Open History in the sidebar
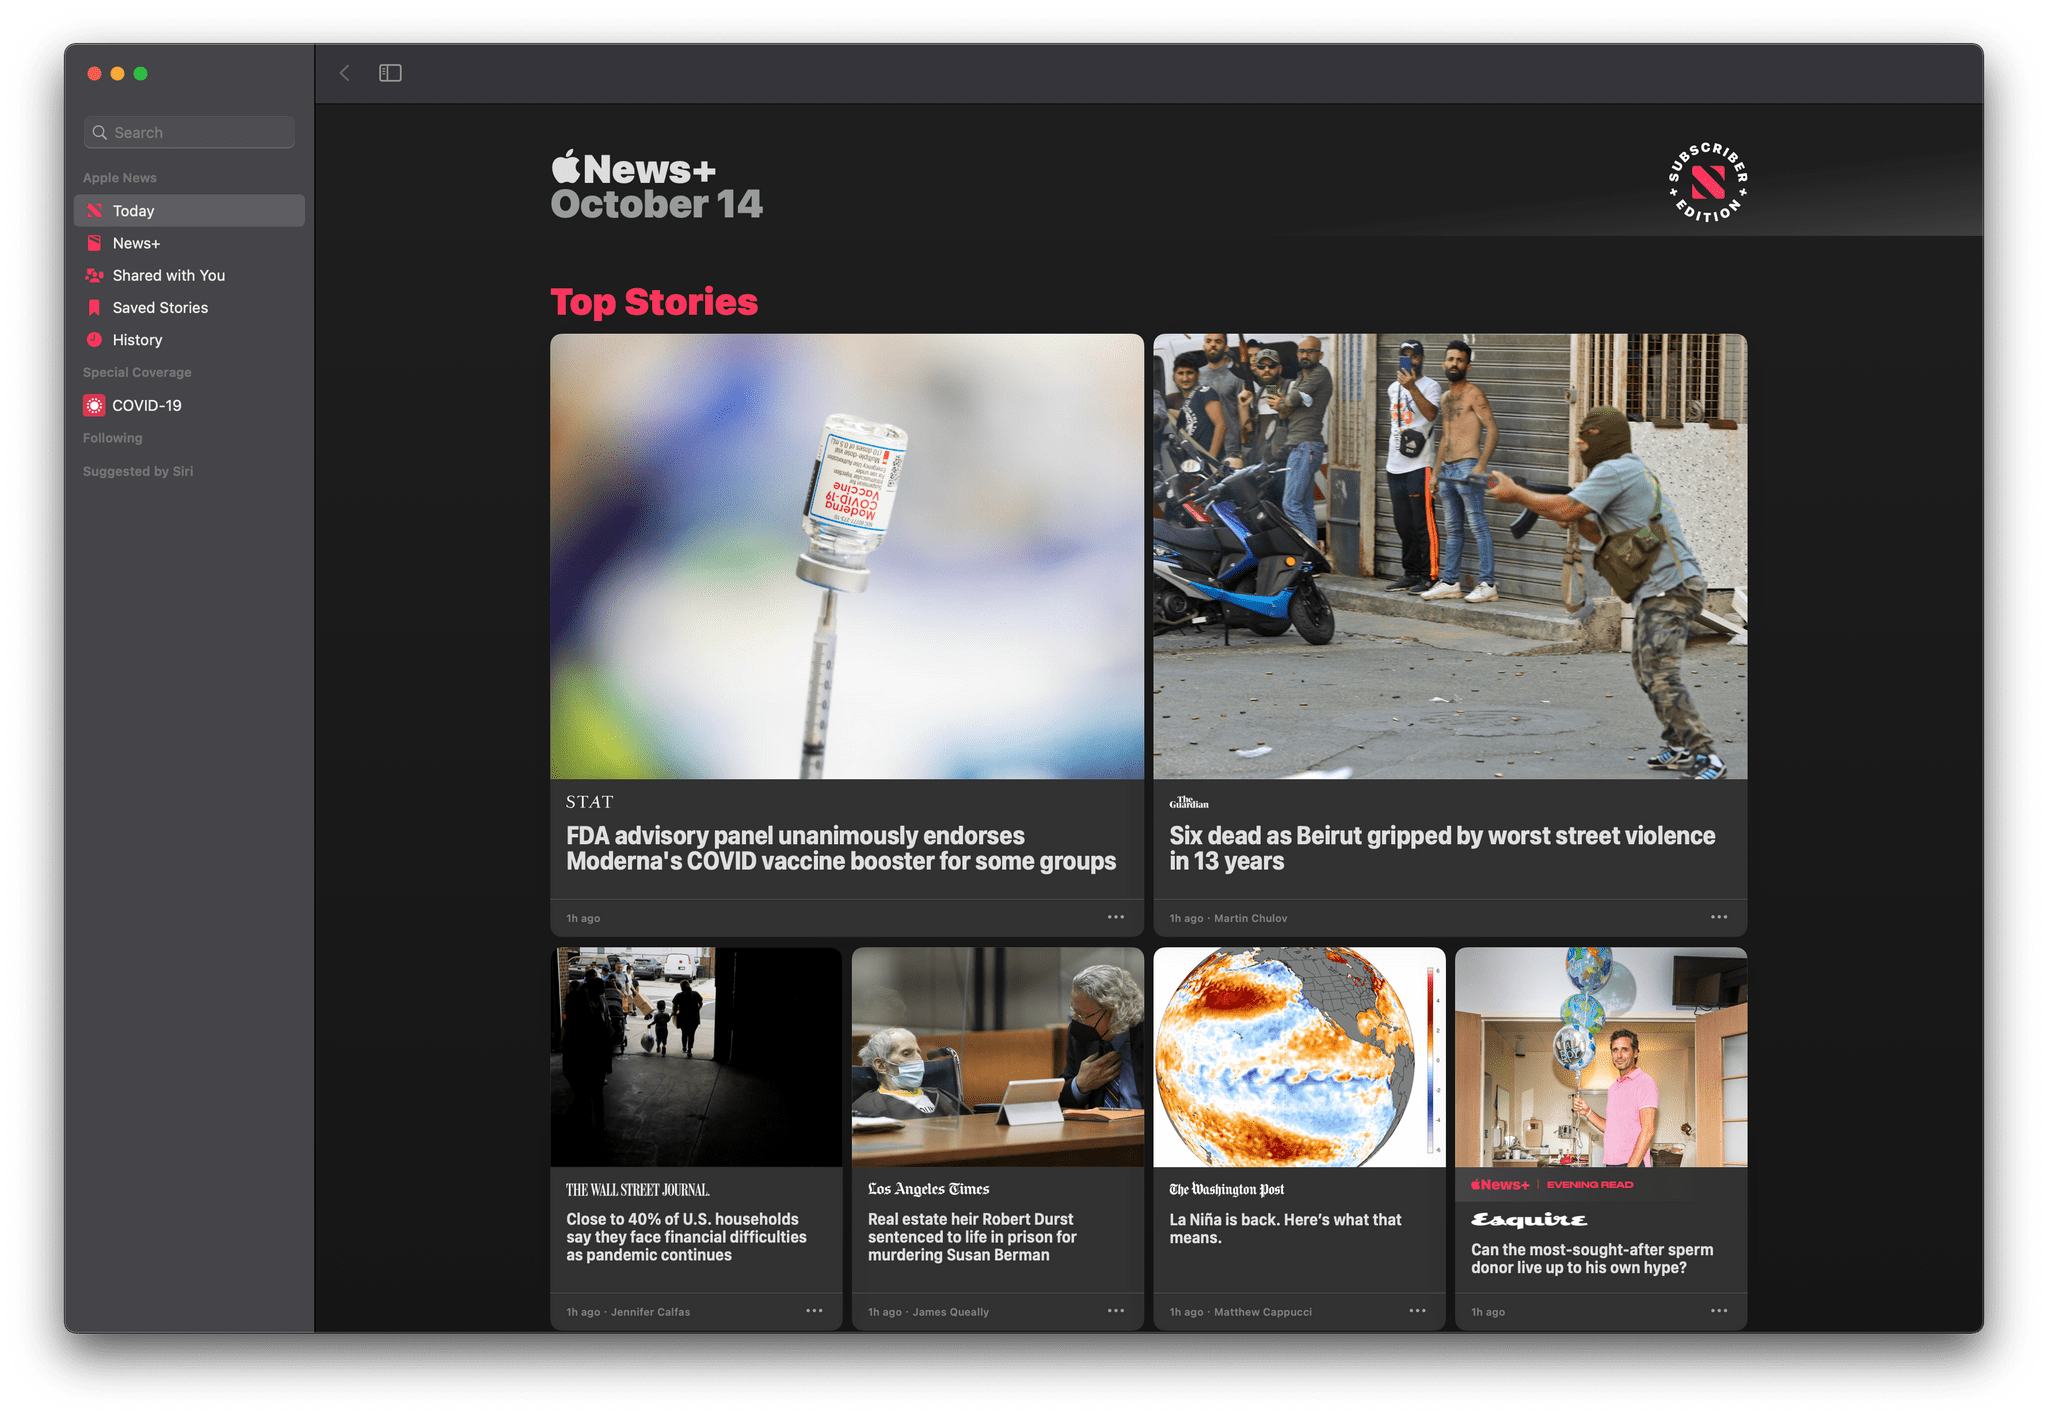 pyautogui.click(x=189, y=340)
